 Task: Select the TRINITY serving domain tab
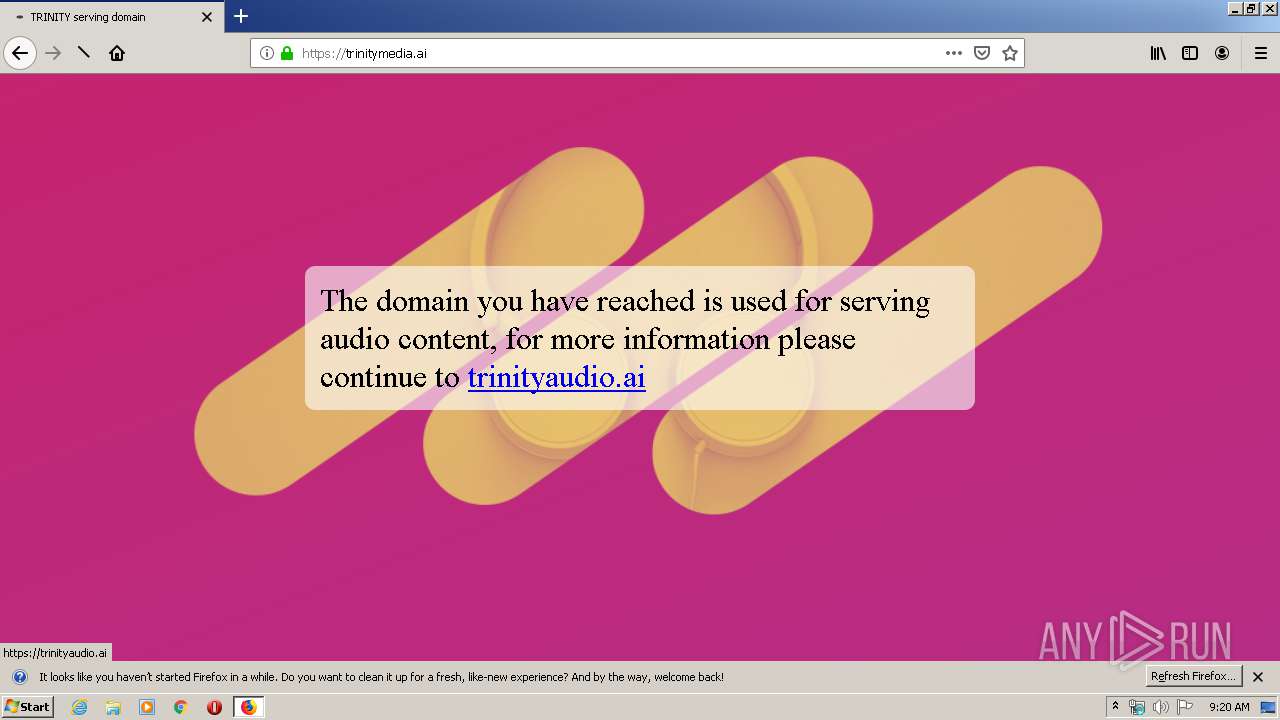point(112,17)
